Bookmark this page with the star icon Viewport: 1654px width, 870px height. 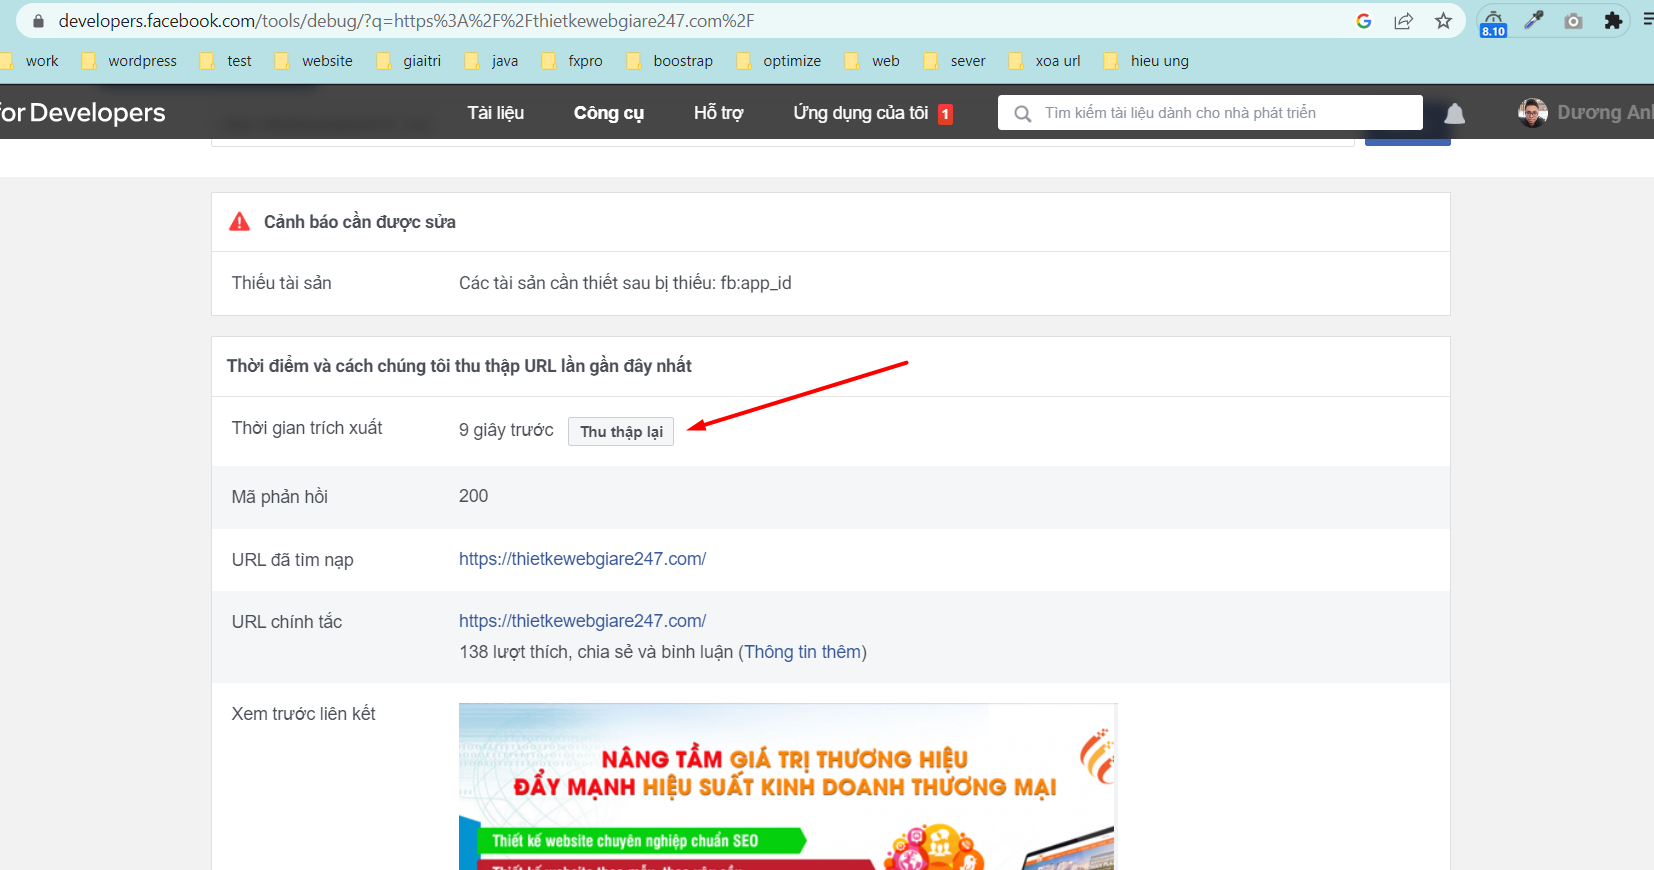[x=1443, y=21]
